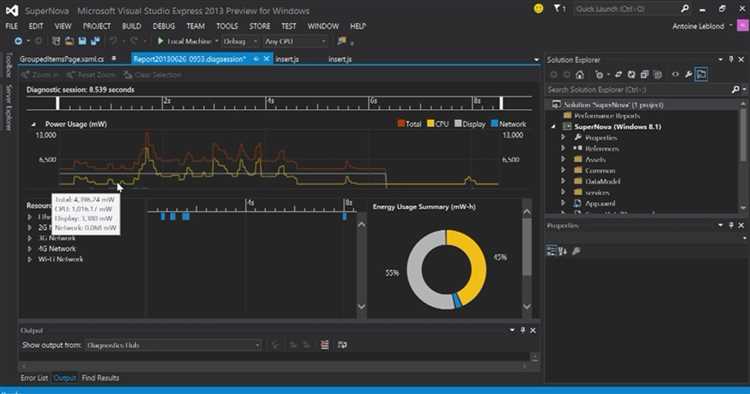Start debugging on Local Machine
The height and width of the screenshot is (394, 750).
pos(184,42)
